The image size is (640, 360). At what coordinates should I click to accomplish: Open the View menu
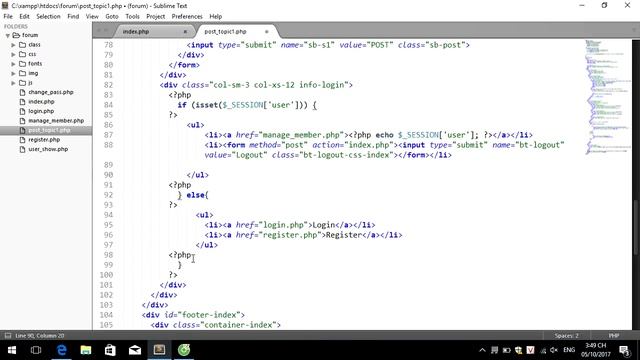92,16
